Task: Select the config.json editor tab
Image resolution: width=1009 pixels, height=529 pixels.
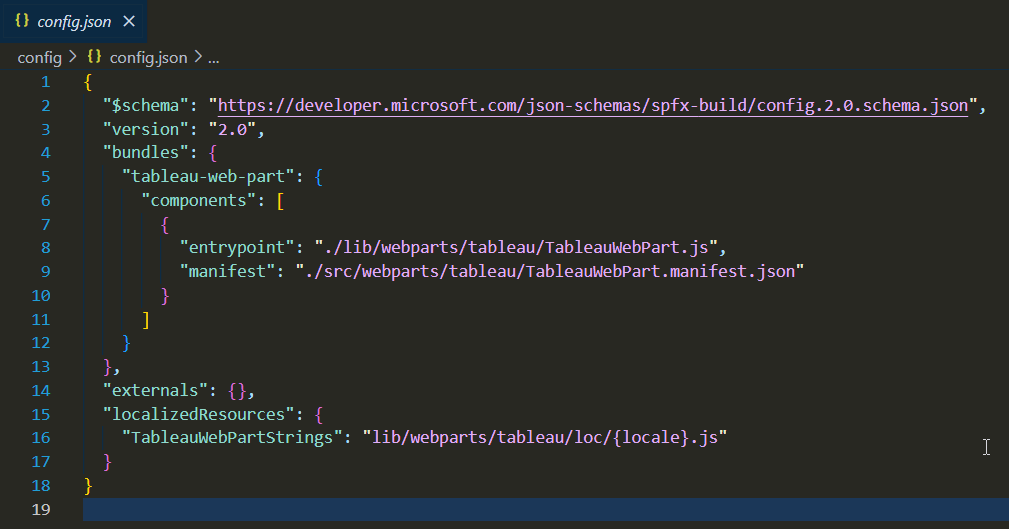Action: (x=74, y=22)
